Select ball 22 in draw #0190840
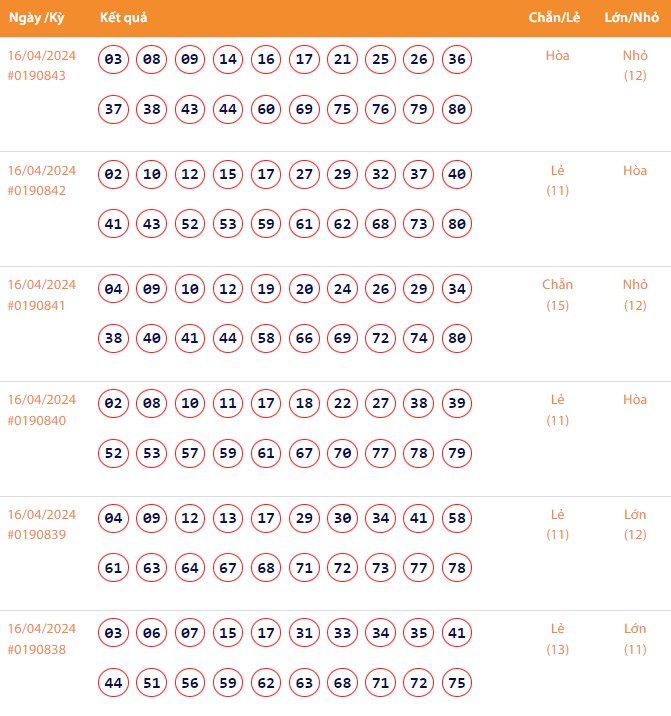 [342, 404]
